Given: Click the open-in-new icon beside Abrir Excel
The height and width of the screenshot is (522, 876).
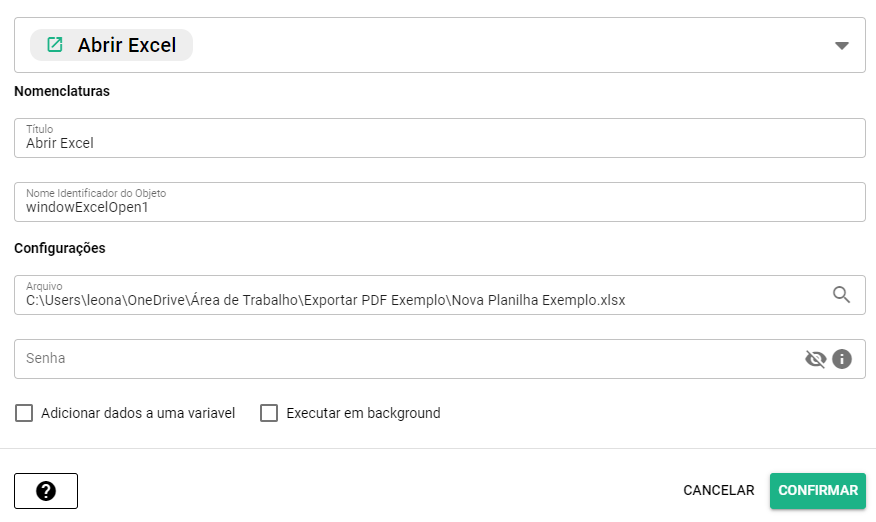Looking at the screenshot, I should tap(55, 45).
